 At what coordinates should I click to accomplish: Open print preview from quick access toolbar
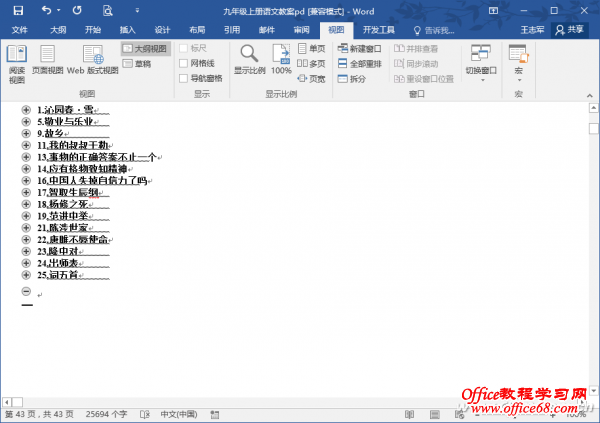(x=108, y=11)
